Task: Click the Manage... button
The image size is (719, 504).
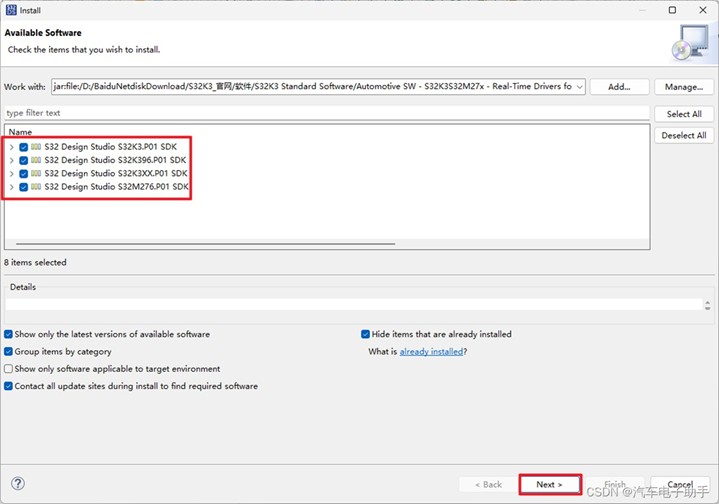Action: tap(684, 87)
